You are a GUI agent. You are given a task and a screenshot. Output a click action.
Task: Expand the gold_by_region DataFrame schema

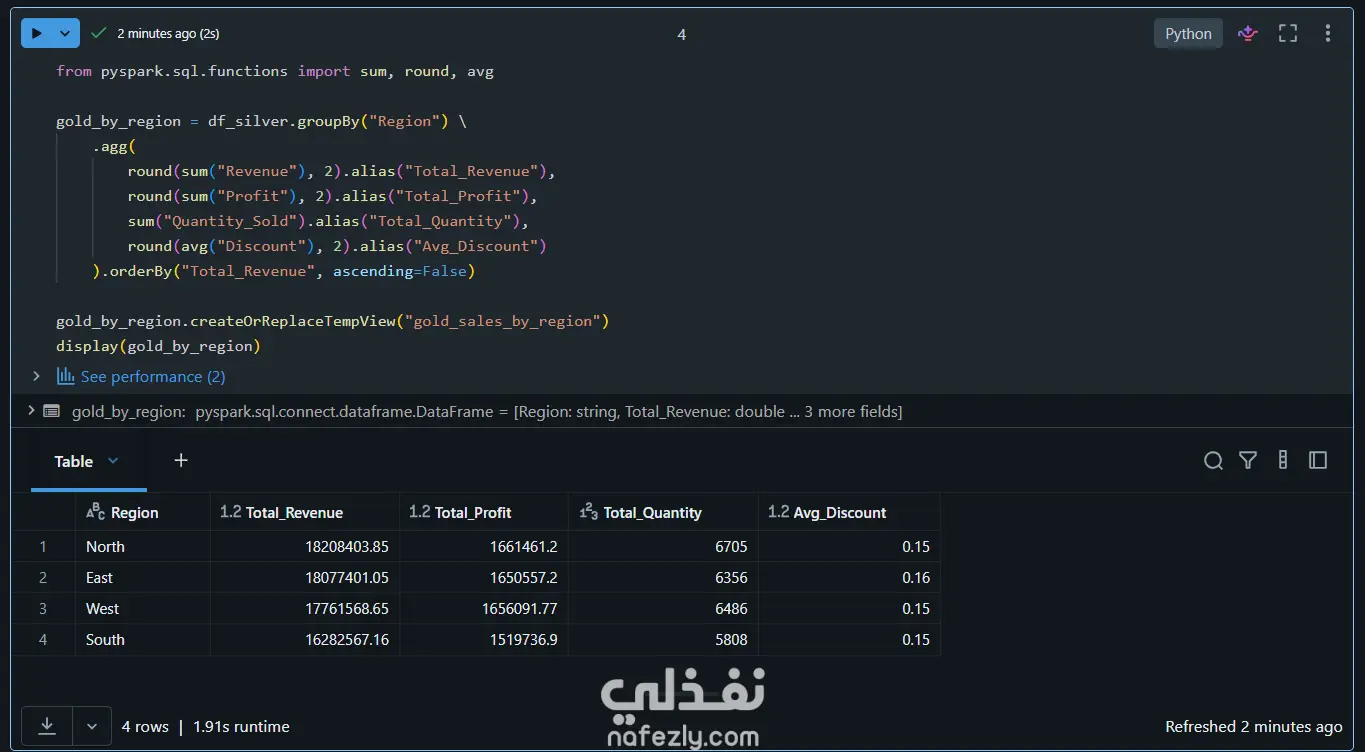pyautogui.click(x=30, y=411)
